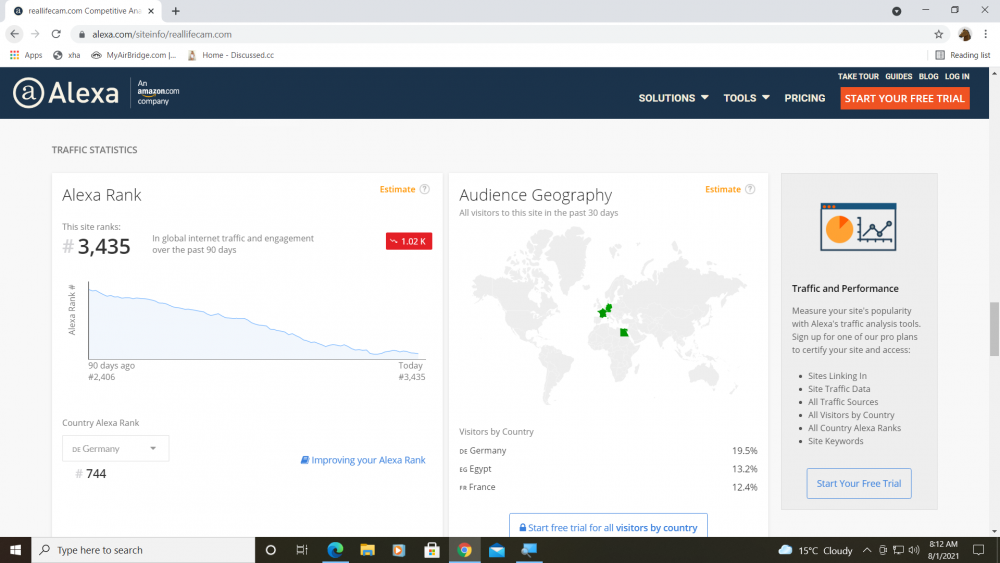Open Microsoft Edge from the taskbar
1000x563 pixels.
336,550
